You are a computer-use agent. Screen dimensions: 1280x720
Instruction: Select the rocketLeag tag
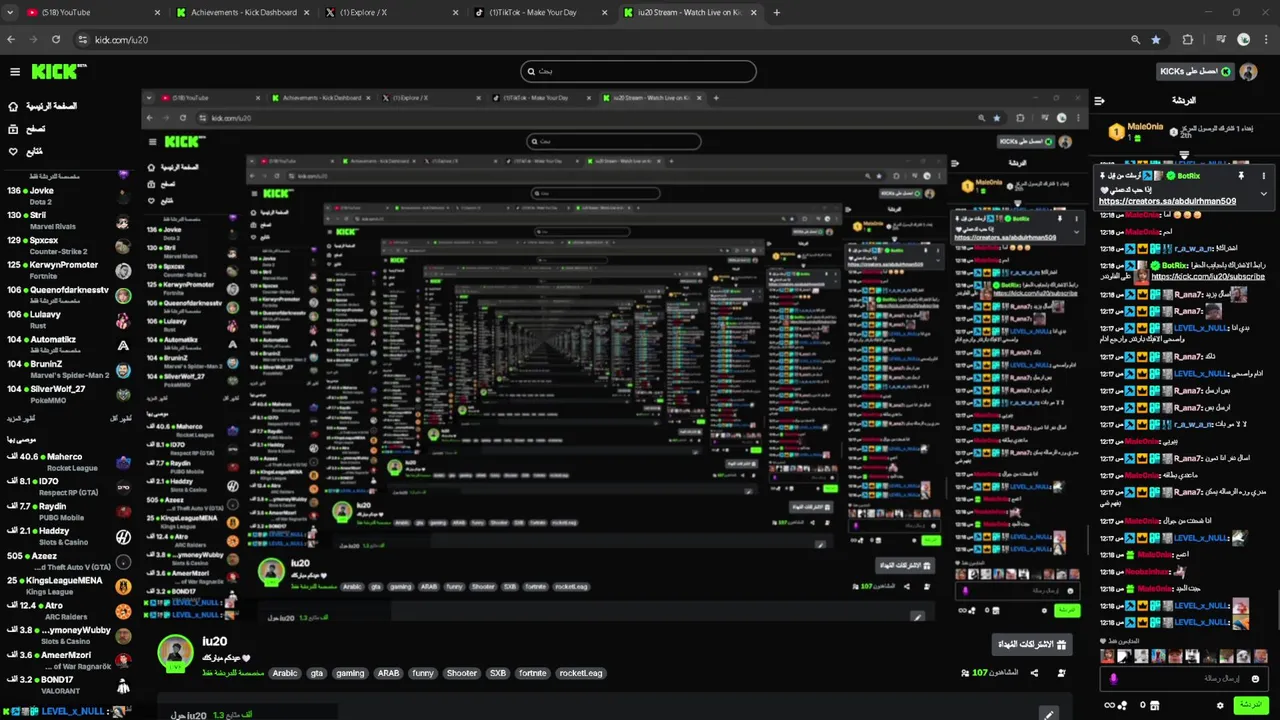(581, 673)
